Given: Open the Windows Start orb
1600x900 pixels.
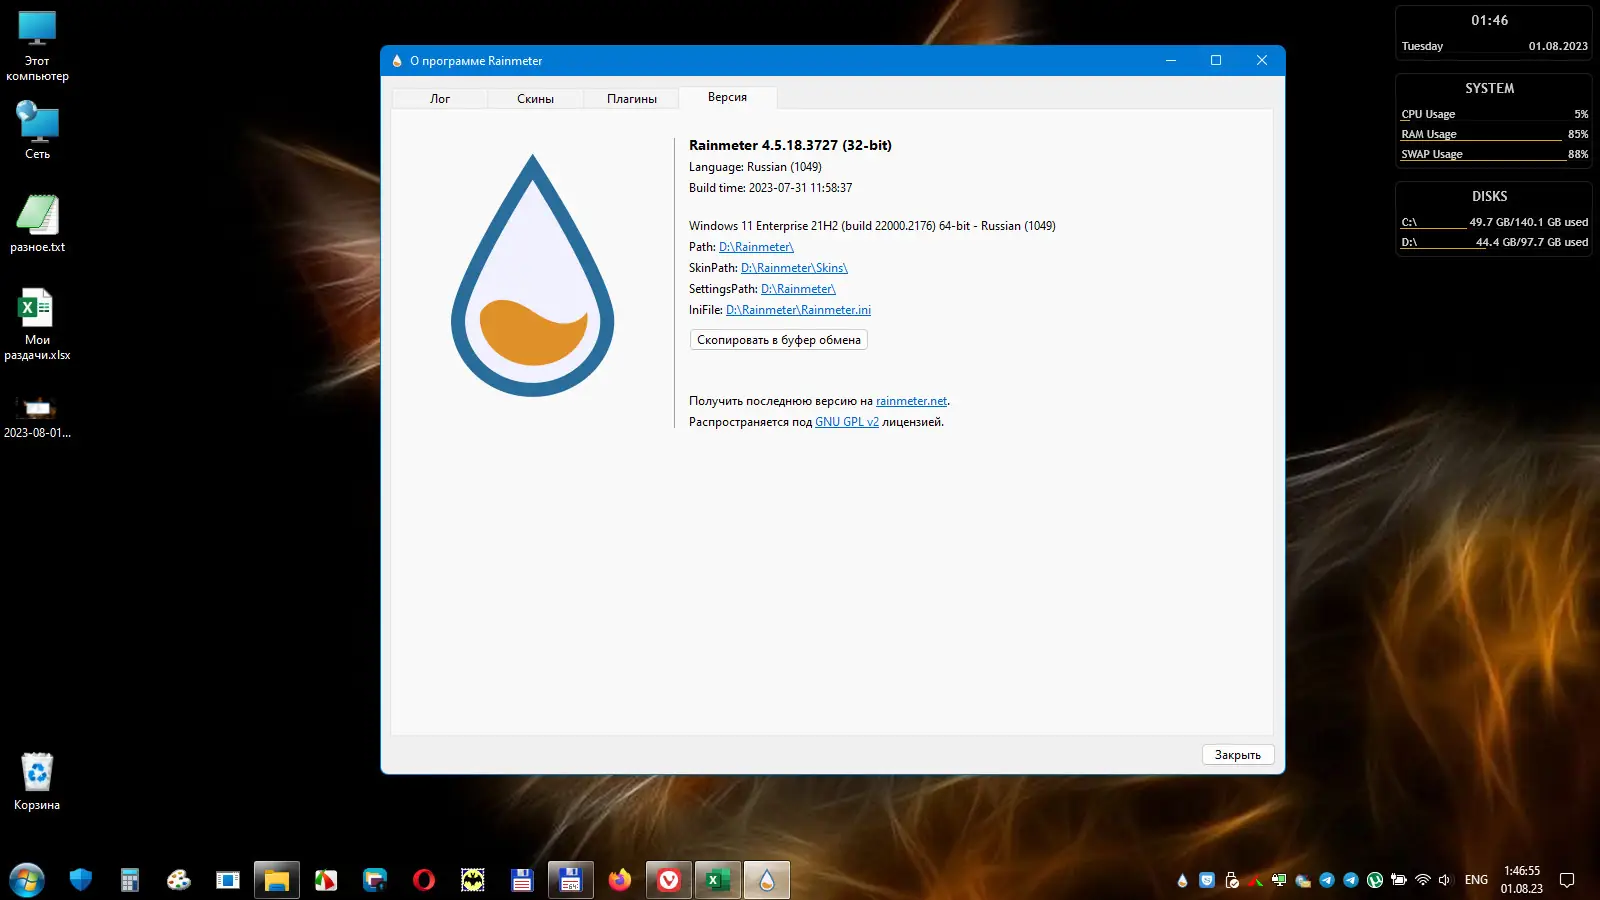Looking at the screenshot, I should (x=27, y=880).
